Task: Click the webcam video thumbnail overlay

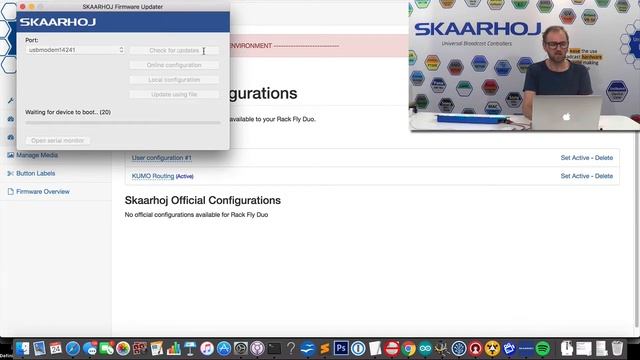Action: pos(524,65)
